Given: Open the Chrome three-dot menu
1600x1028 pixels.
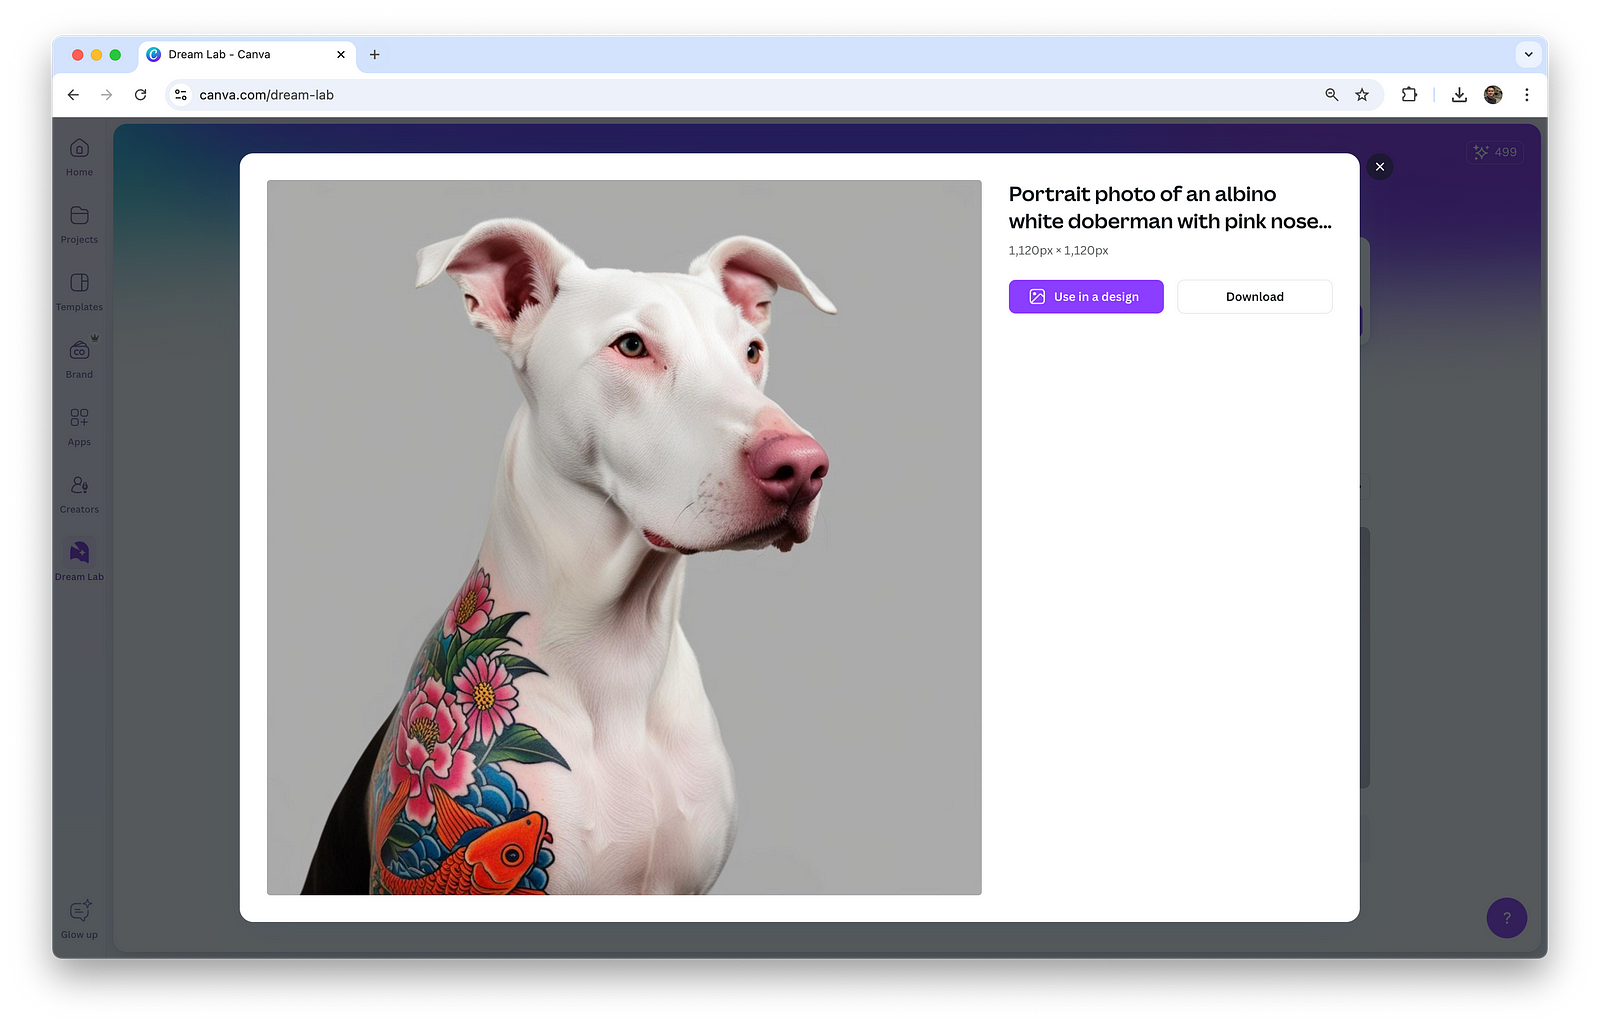Looking at the screenshot, I should click(1527, 94).
